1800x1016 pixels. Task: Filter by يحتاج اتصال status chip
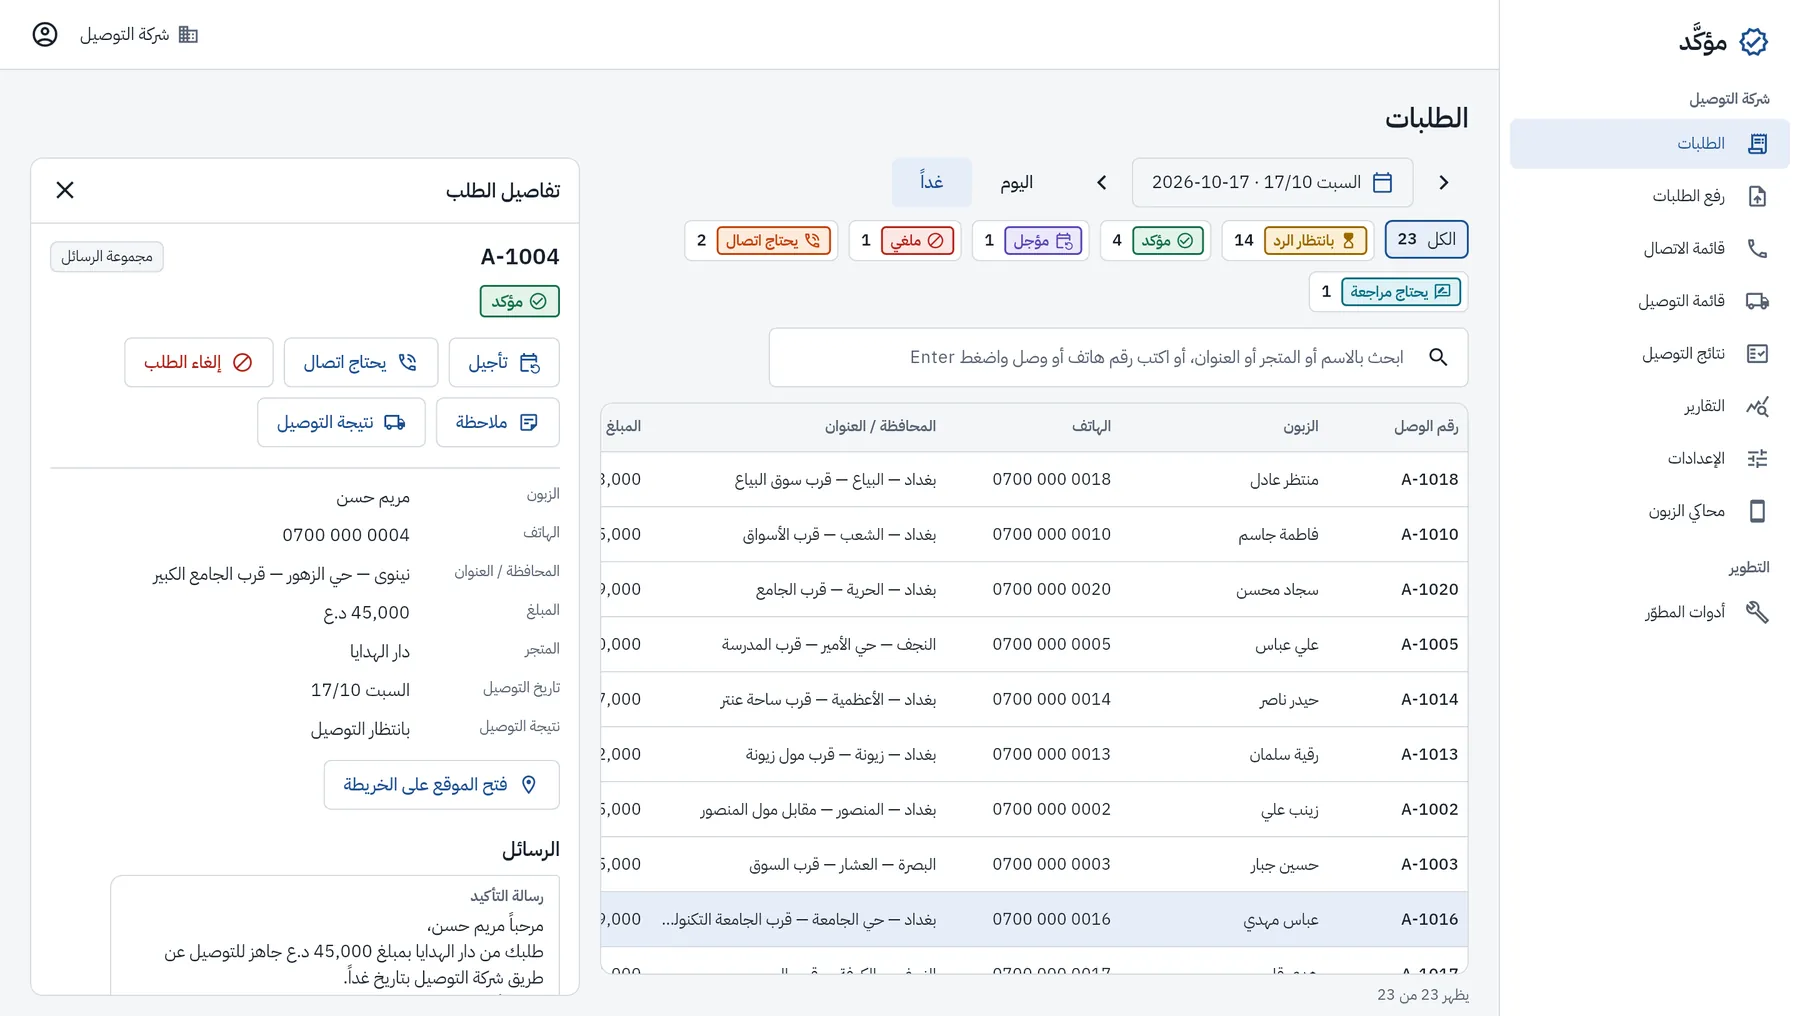761,240
